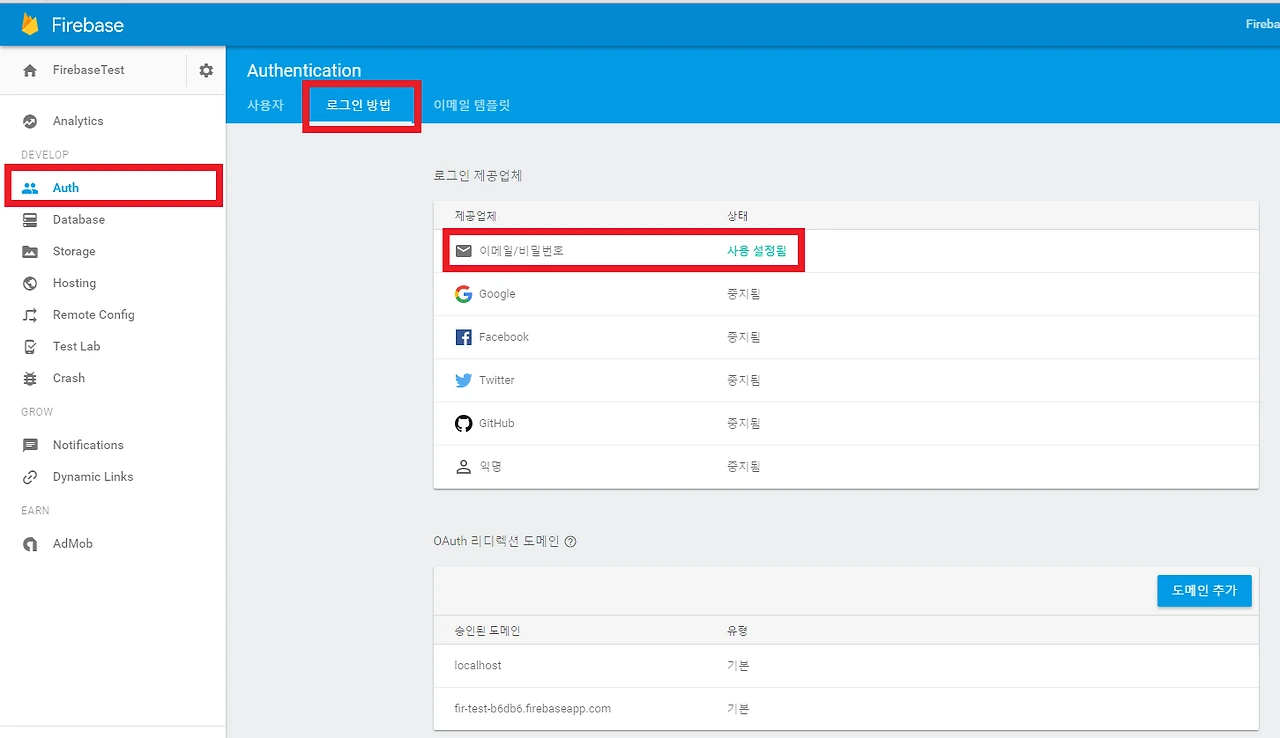
Task: Click the Hosting globe icon
Action: pos(30,283)
